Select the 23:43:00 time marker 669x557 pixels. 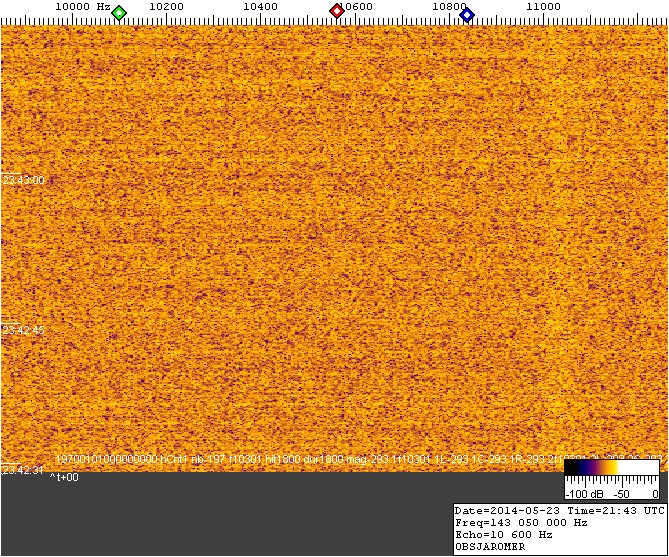point(24,180)
